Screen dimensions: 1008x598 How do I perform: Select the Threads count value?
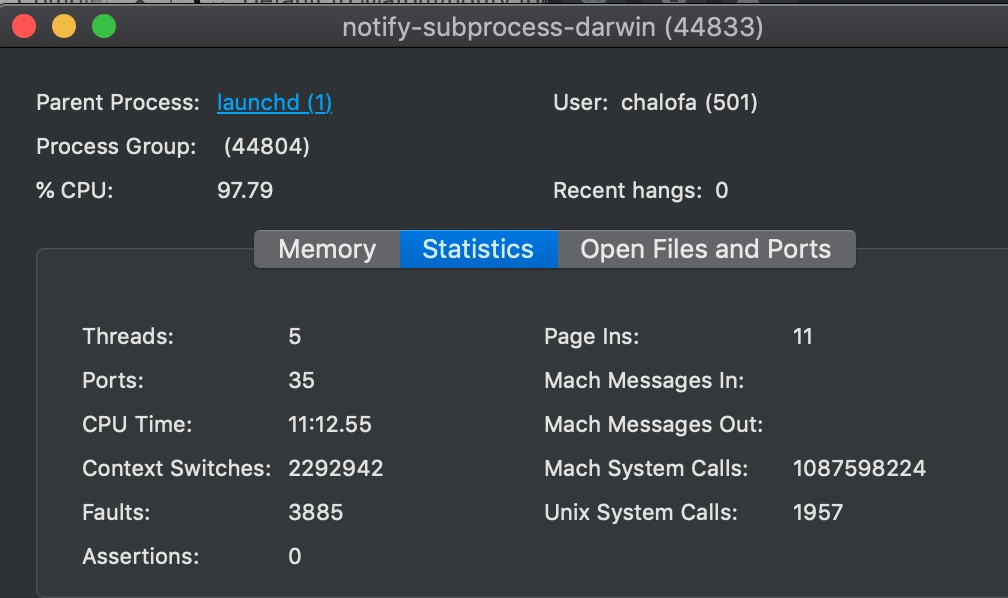click(x=294, y=336)
